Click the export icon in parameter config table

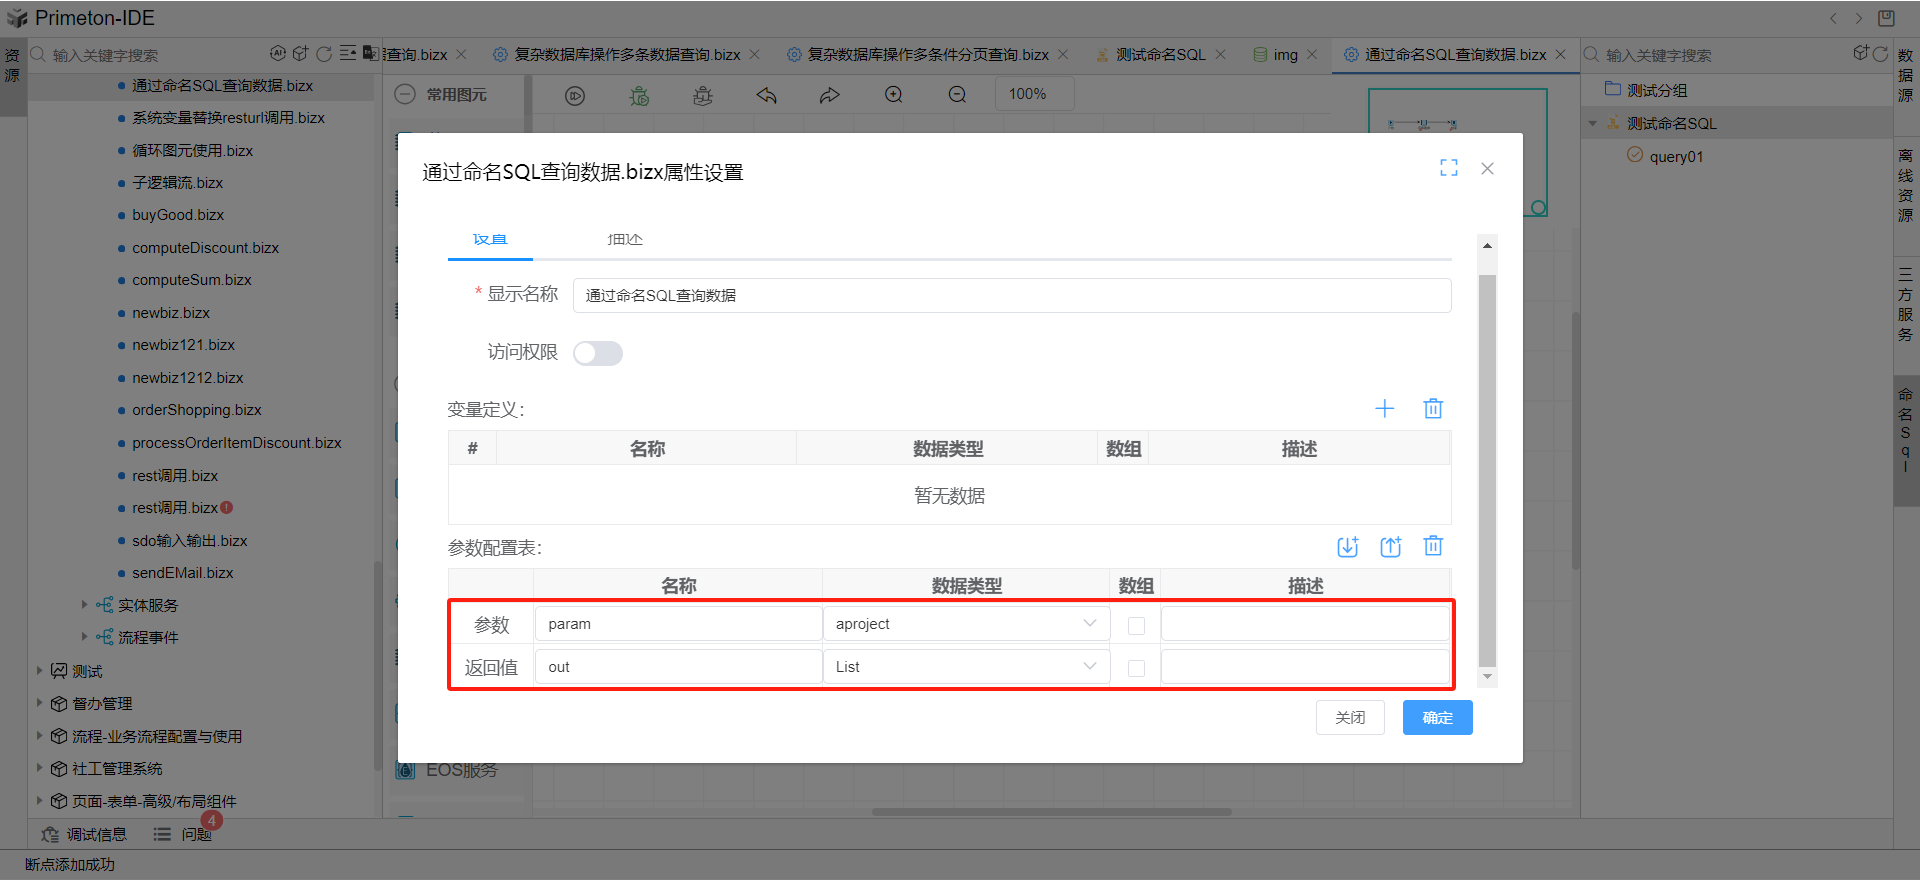[1390, 546]
